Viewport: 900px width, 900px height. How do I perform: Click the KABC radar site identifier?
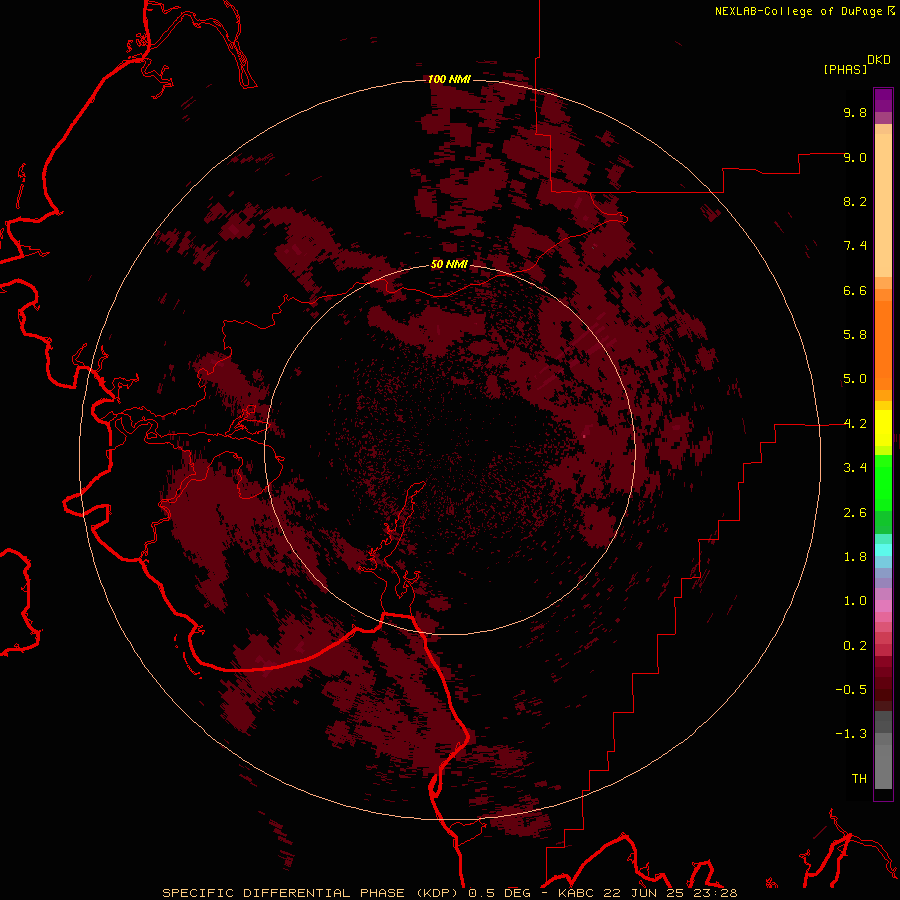[x=577, y=893]
